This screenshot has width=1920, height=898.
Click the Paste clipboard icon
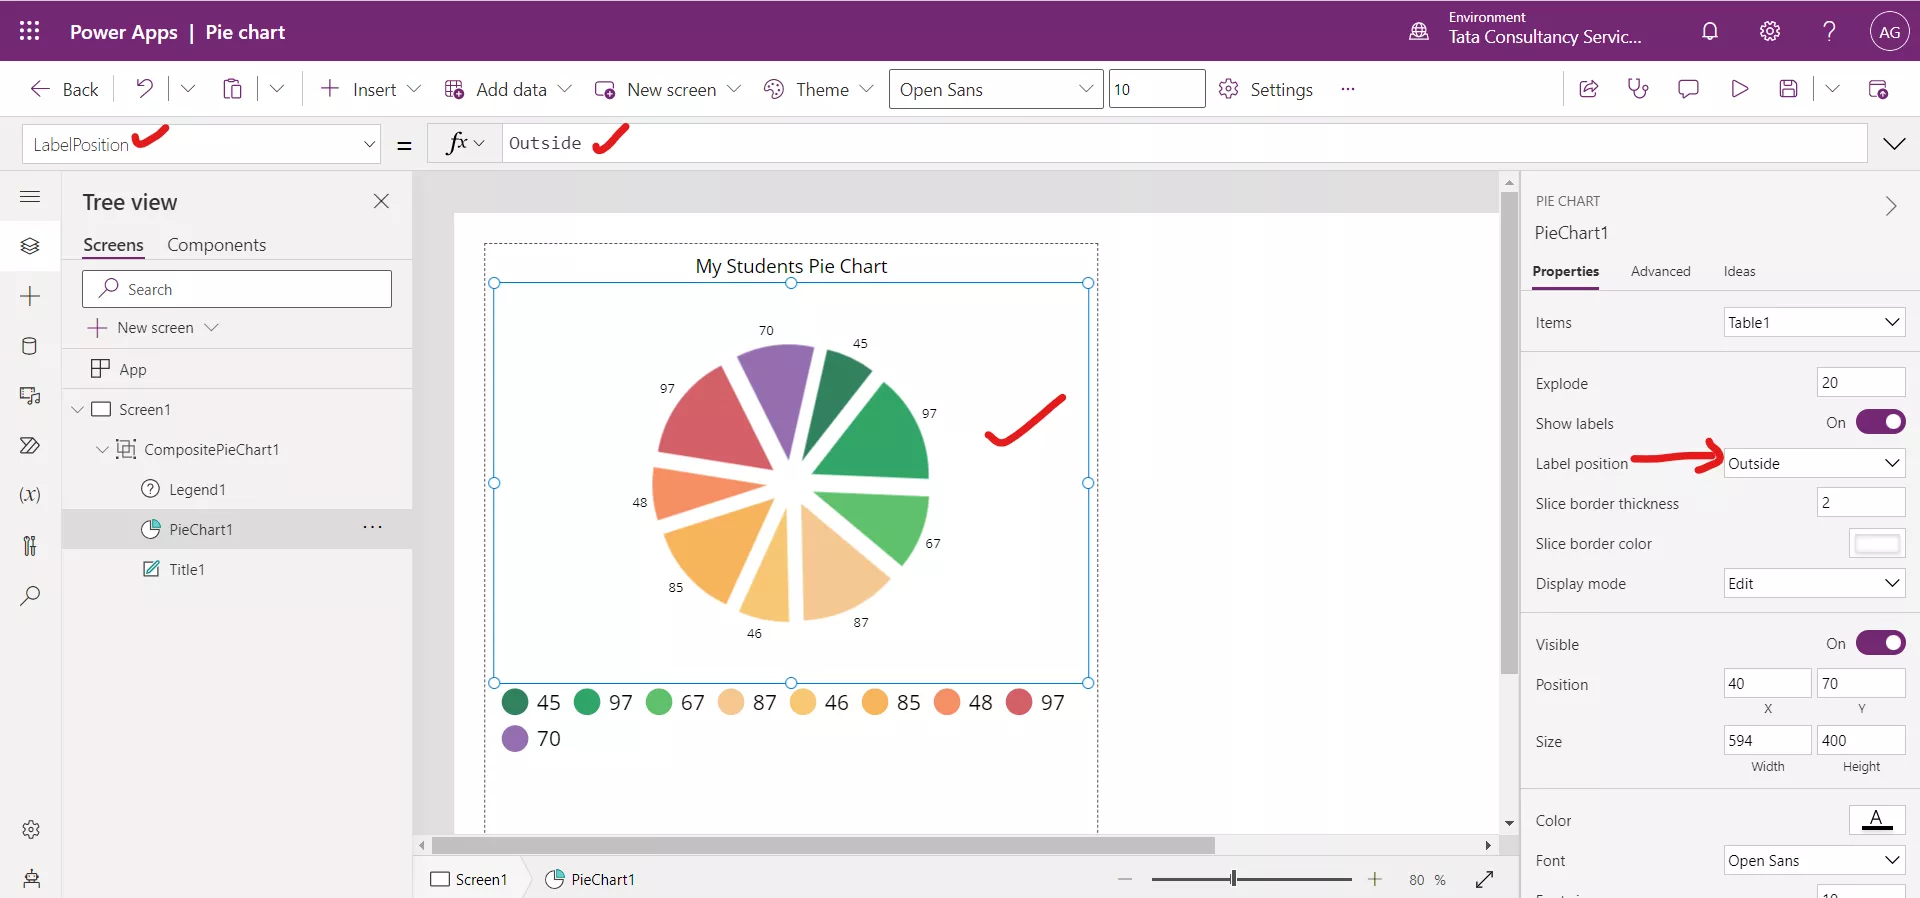232,89
